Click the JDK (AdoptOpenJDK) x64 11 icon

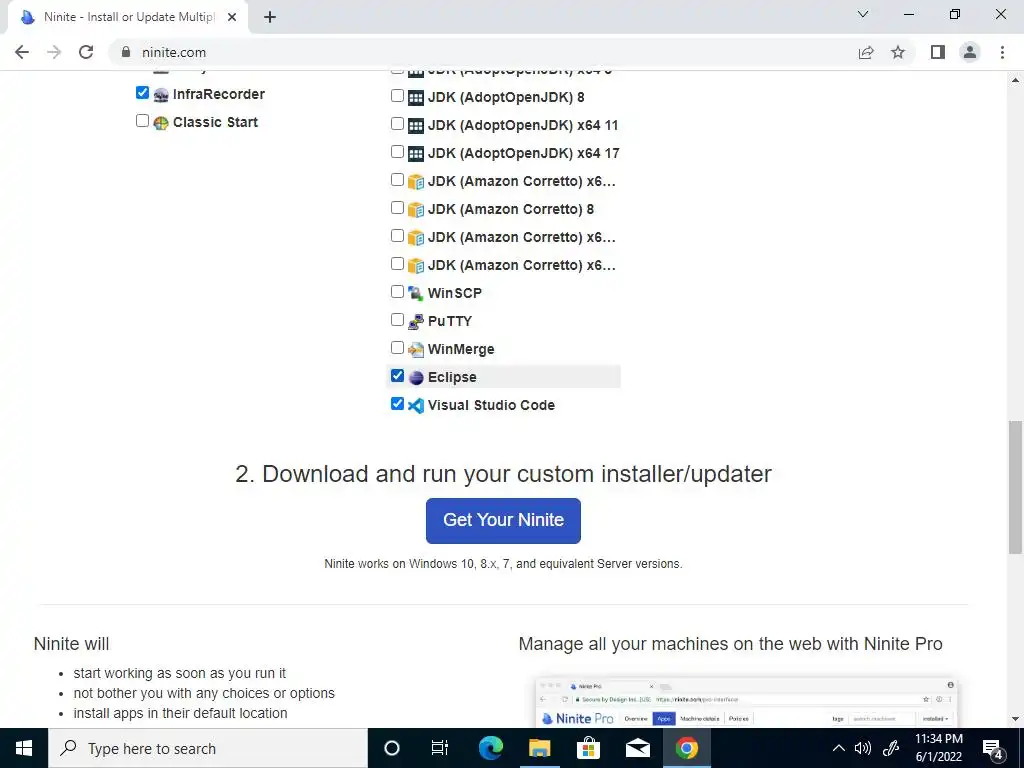(x=416, y=126)
